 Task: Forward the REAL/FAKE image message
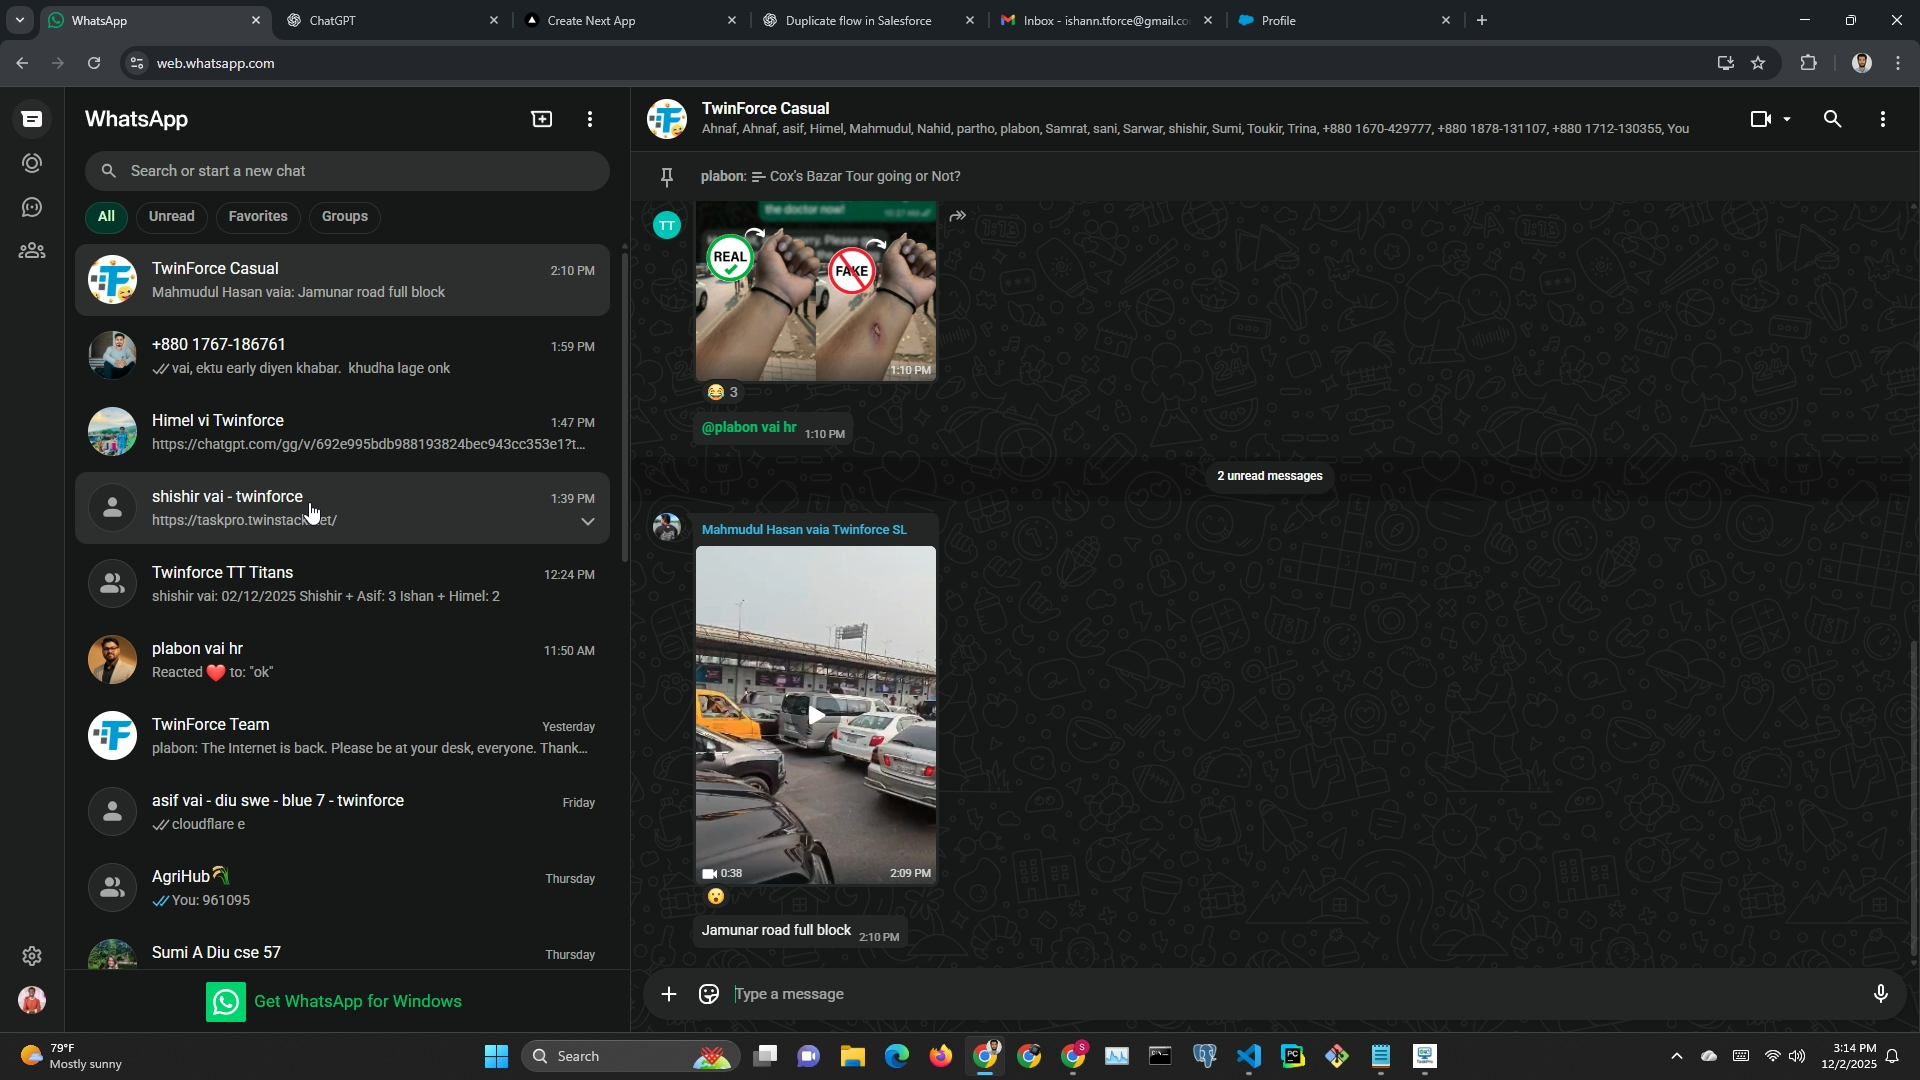point(958,216)
